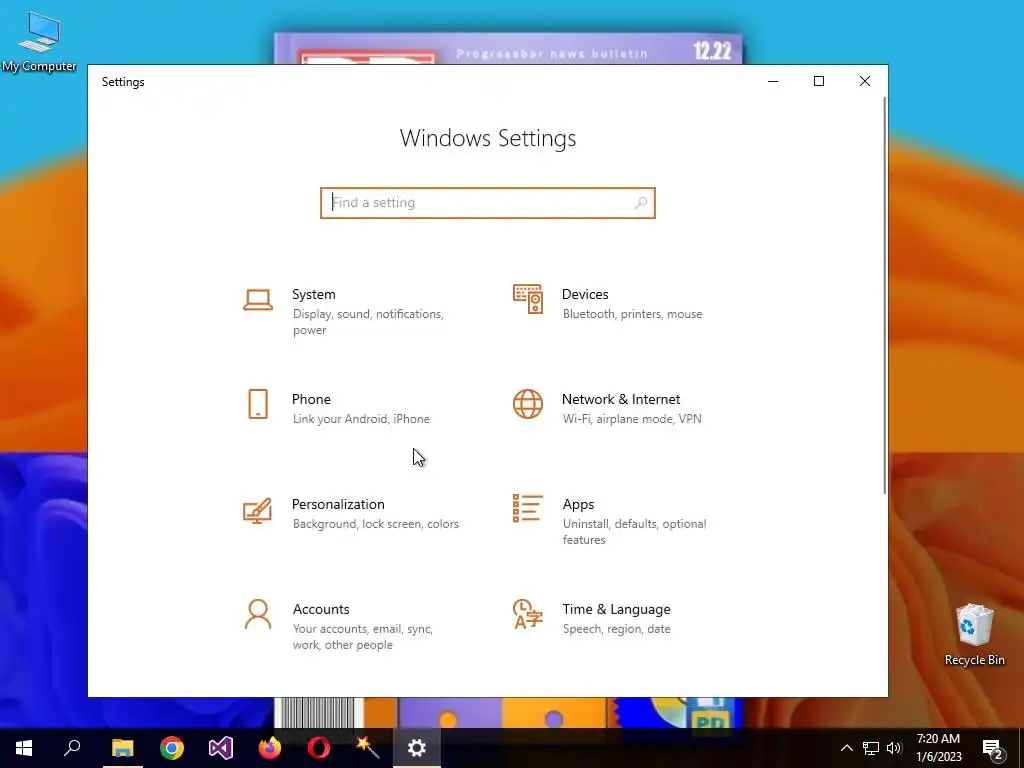Select the Settings gear on the taskbar
The width and height of the screenshot is (1024, 768).
pyautogui.click(x=417, y=748)
